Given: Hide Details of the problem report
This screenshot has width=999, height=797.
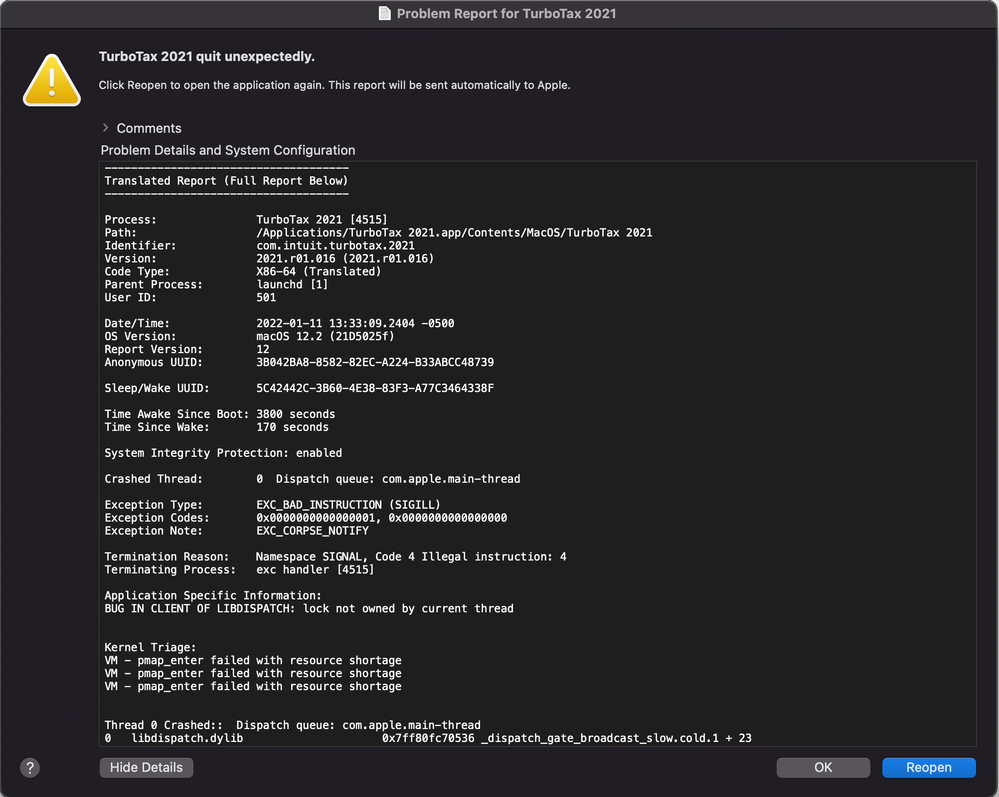Looking at the screenshot, I should point(146,768).
